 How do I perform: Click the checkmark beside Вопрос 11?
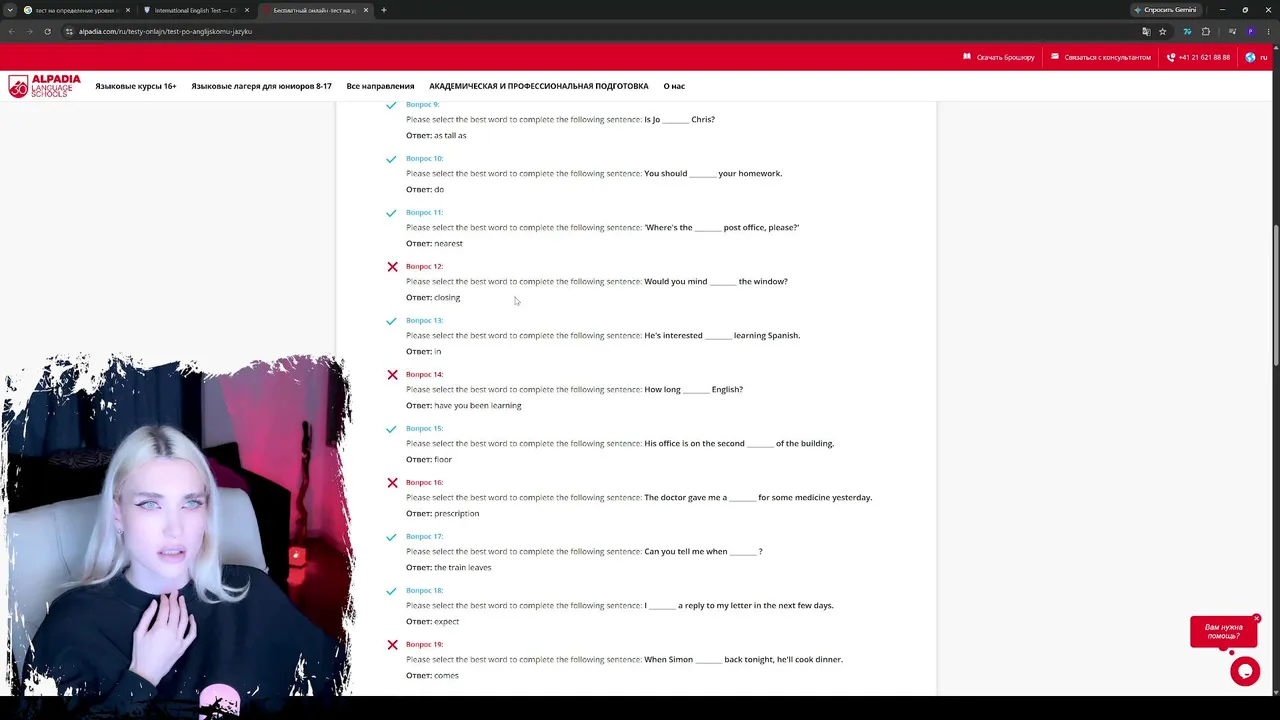pyautogui.click(x=391, y=213)
